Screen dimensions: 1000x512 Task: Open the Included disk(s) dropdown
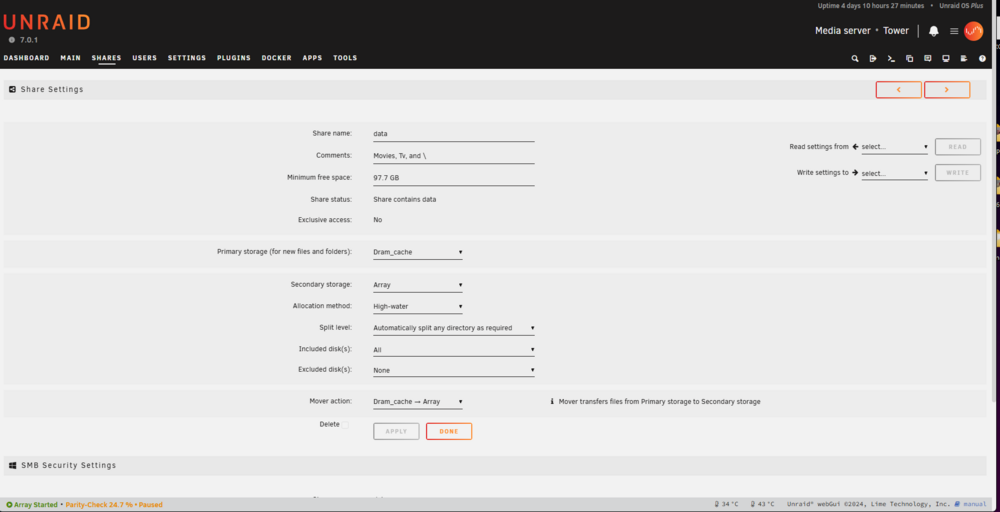[453, 350]
